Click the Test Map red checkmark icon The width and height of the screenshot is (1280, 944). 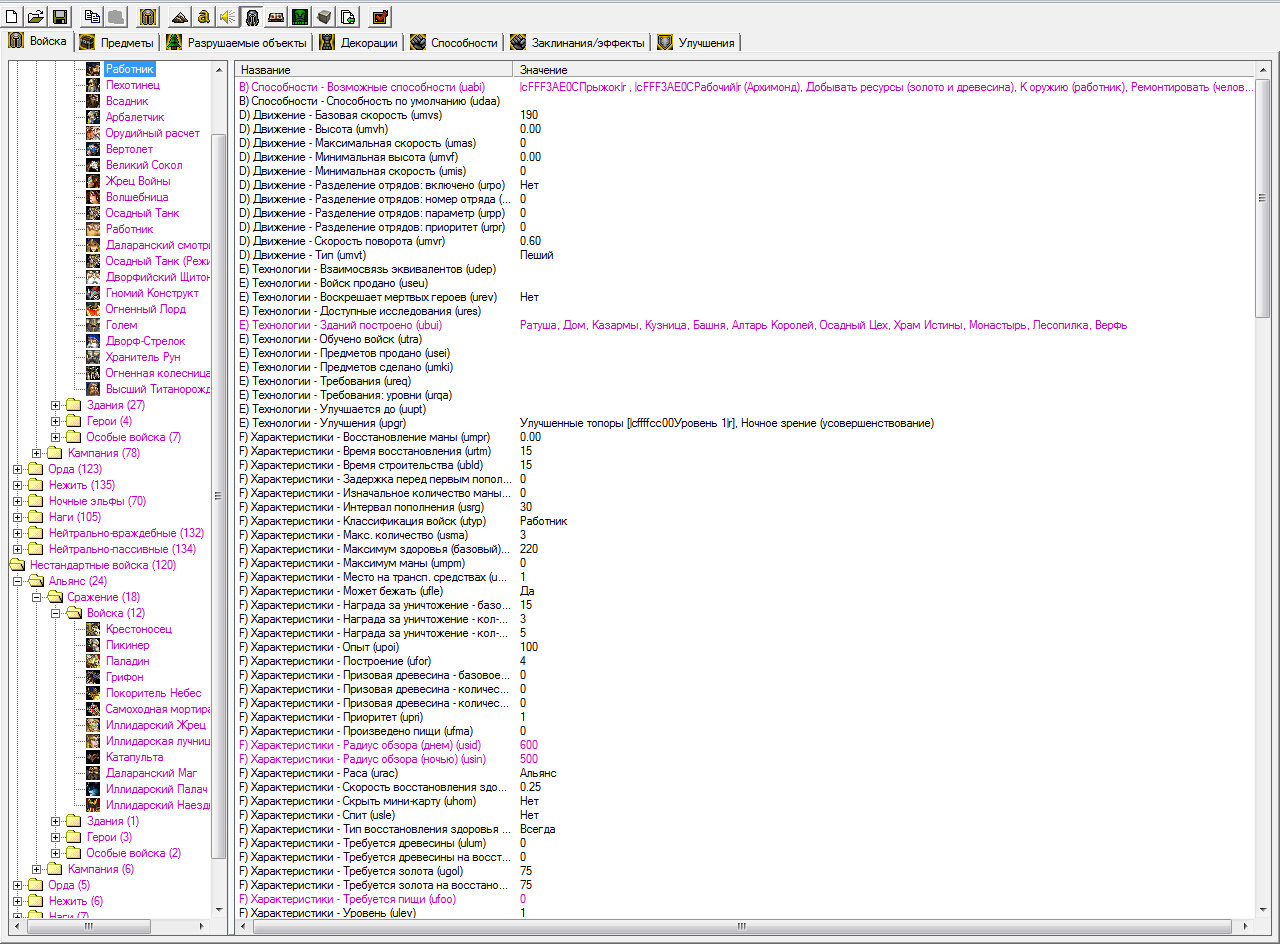tap(380, 16)
